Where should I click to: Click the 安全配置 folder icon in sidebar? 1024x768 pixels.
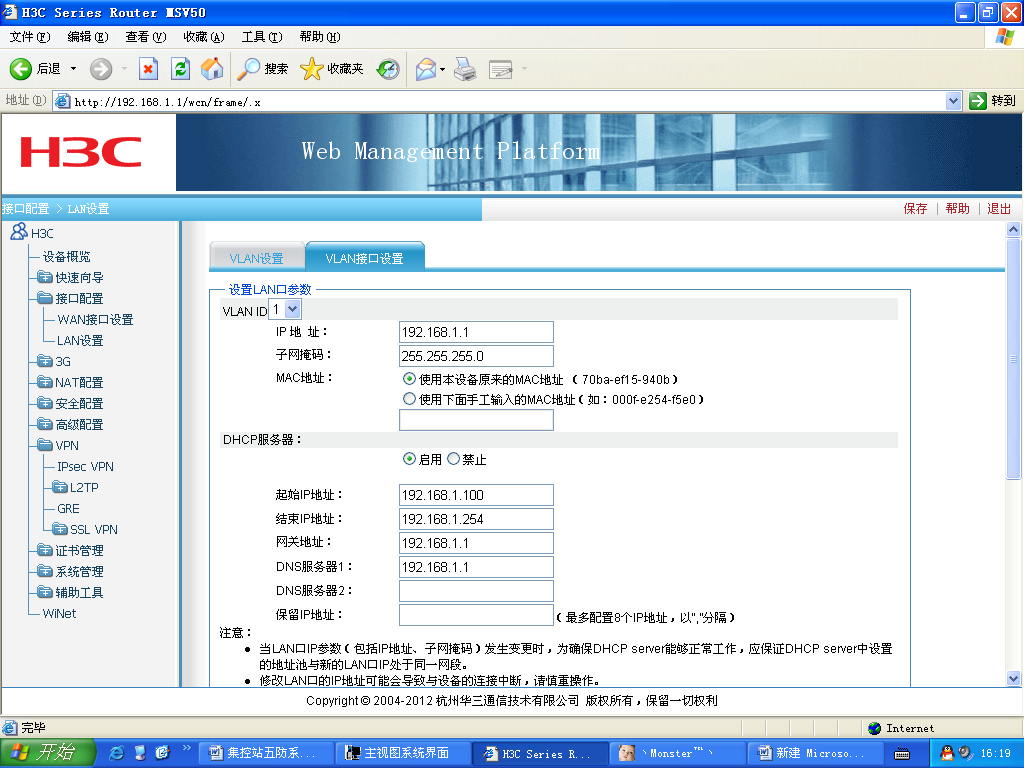pos(45,404)
